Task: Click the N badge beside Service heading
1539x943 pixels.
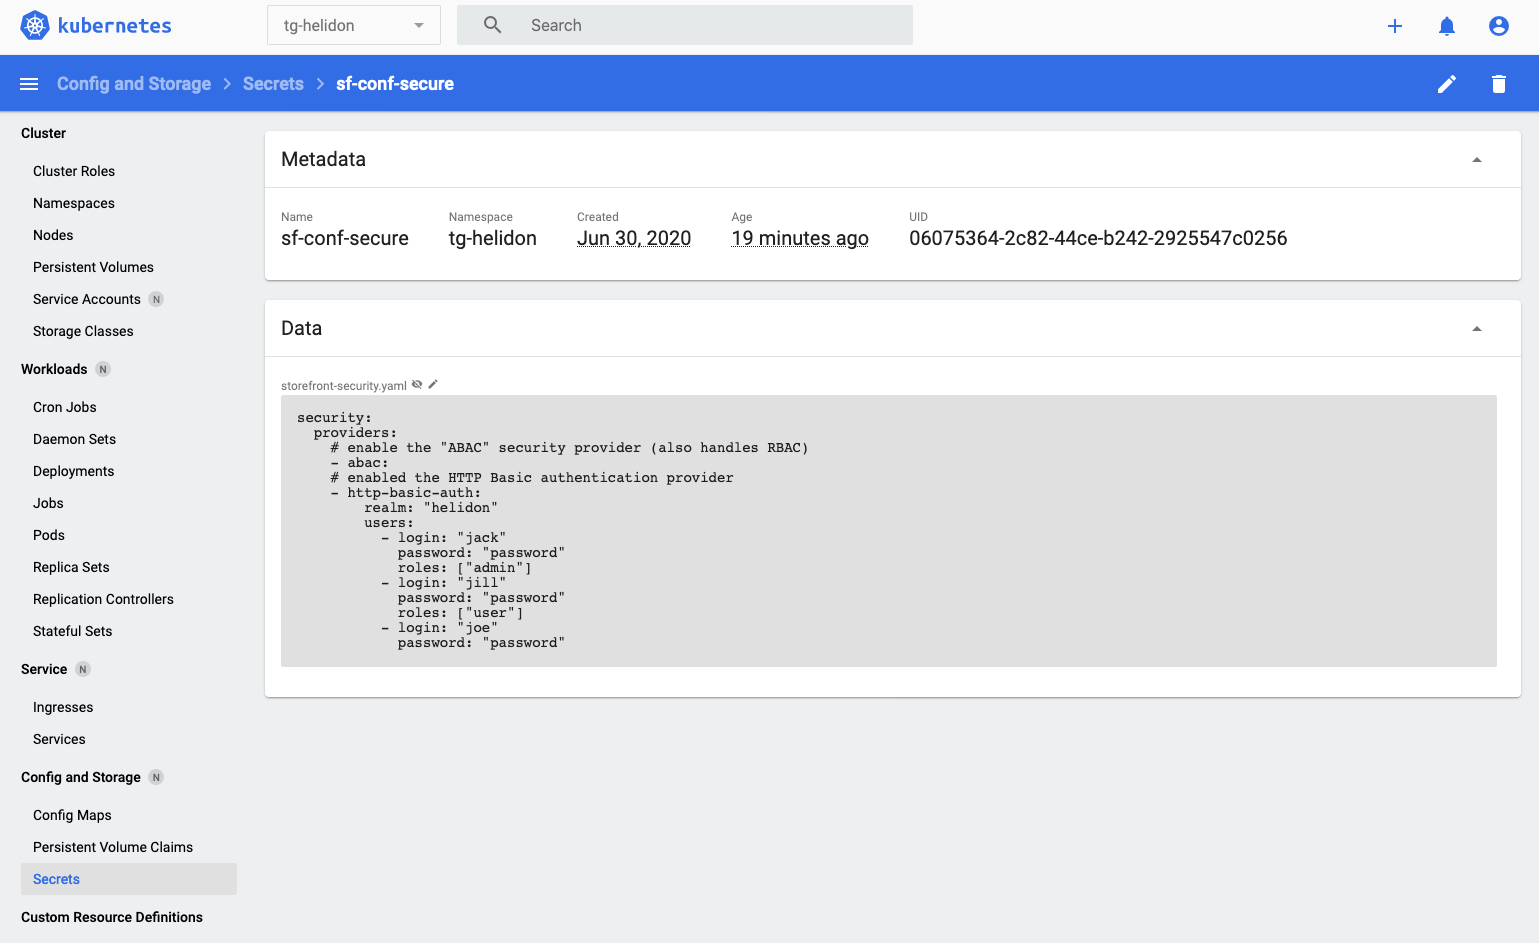Action: coord(83,669)
